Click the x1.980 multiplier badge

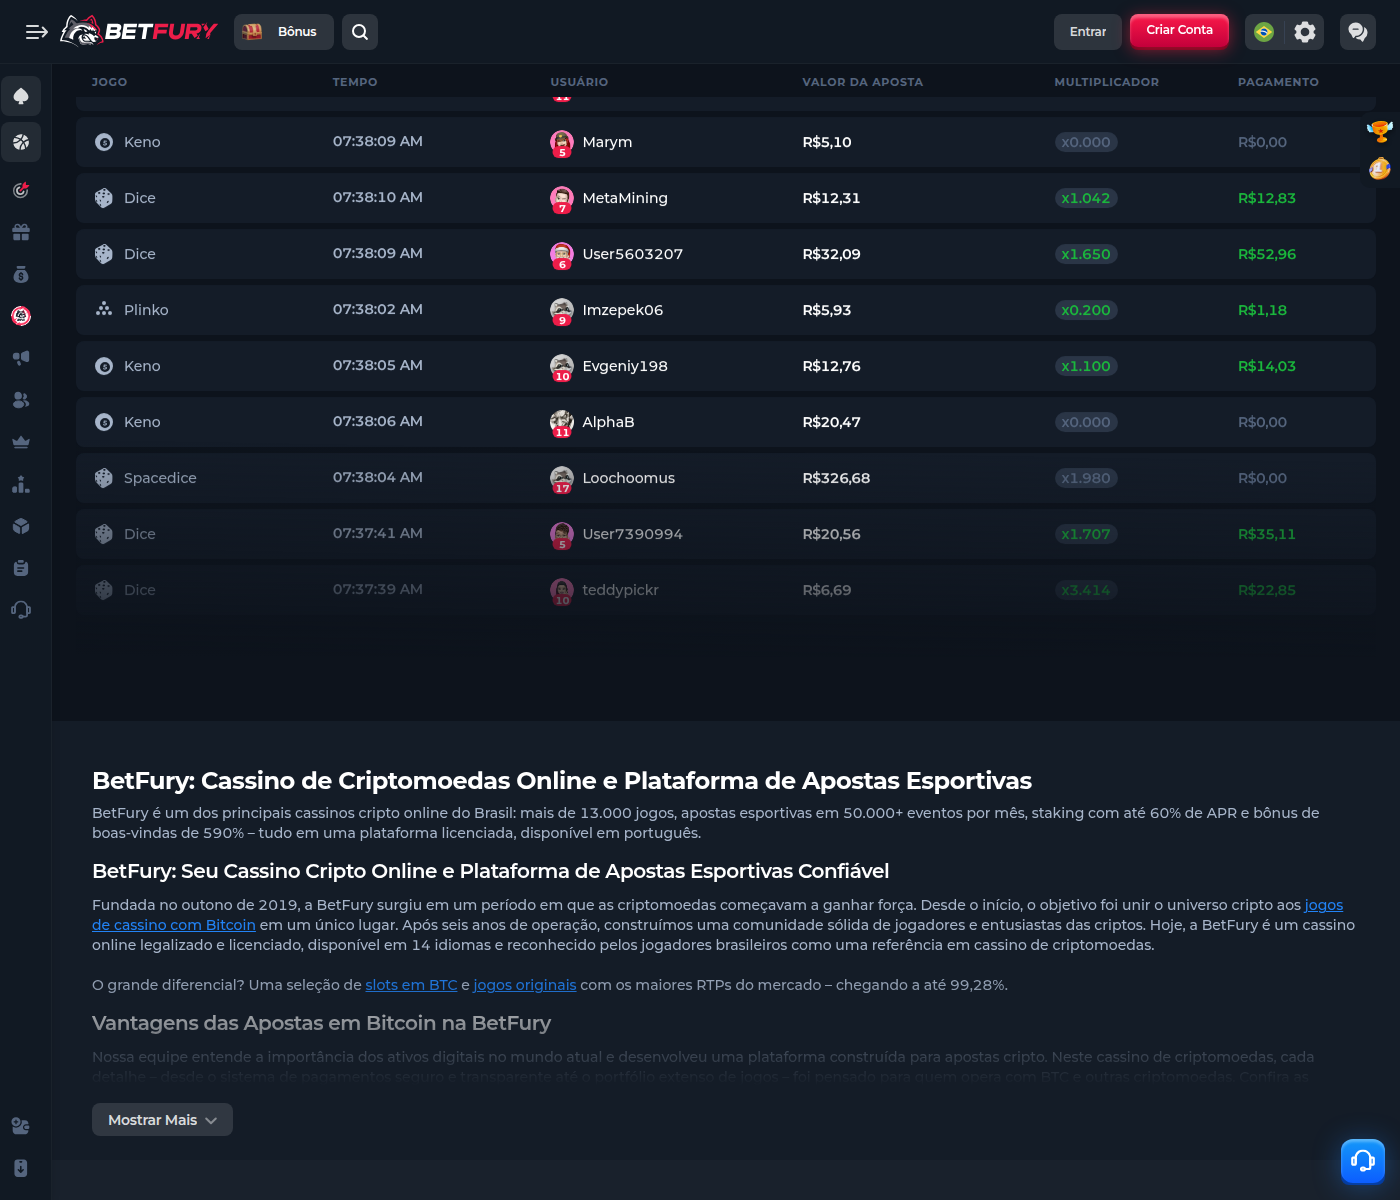tap(1086, 478)
